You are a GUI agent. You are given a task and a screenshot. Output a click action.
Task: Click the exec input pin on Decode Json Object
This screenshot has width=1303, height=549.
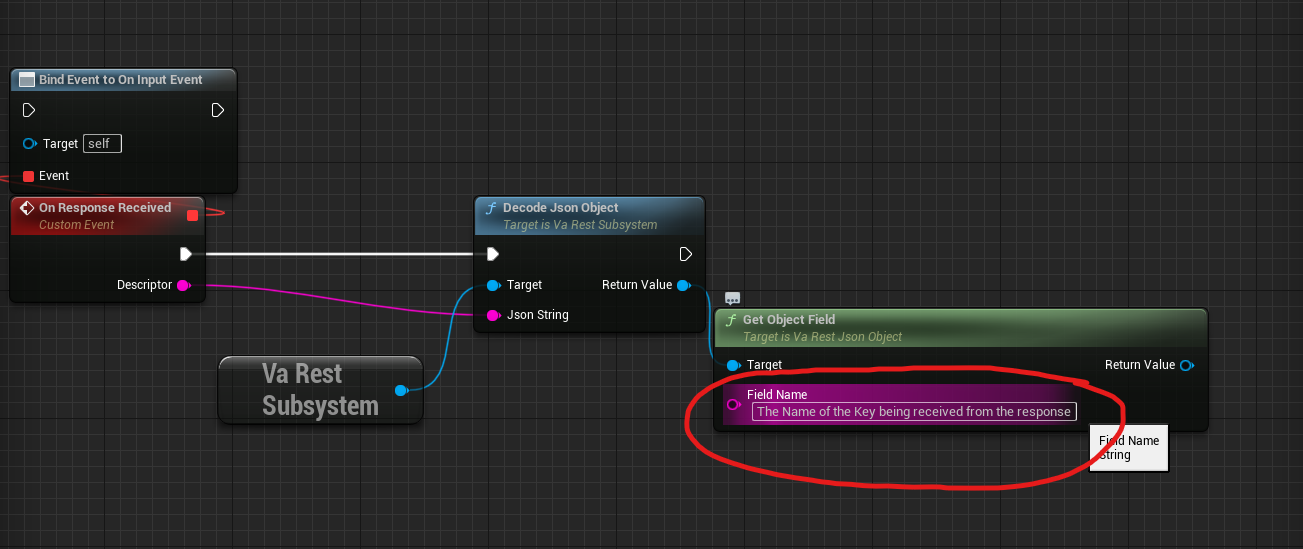pyautogui.click(x=492, y=254)
